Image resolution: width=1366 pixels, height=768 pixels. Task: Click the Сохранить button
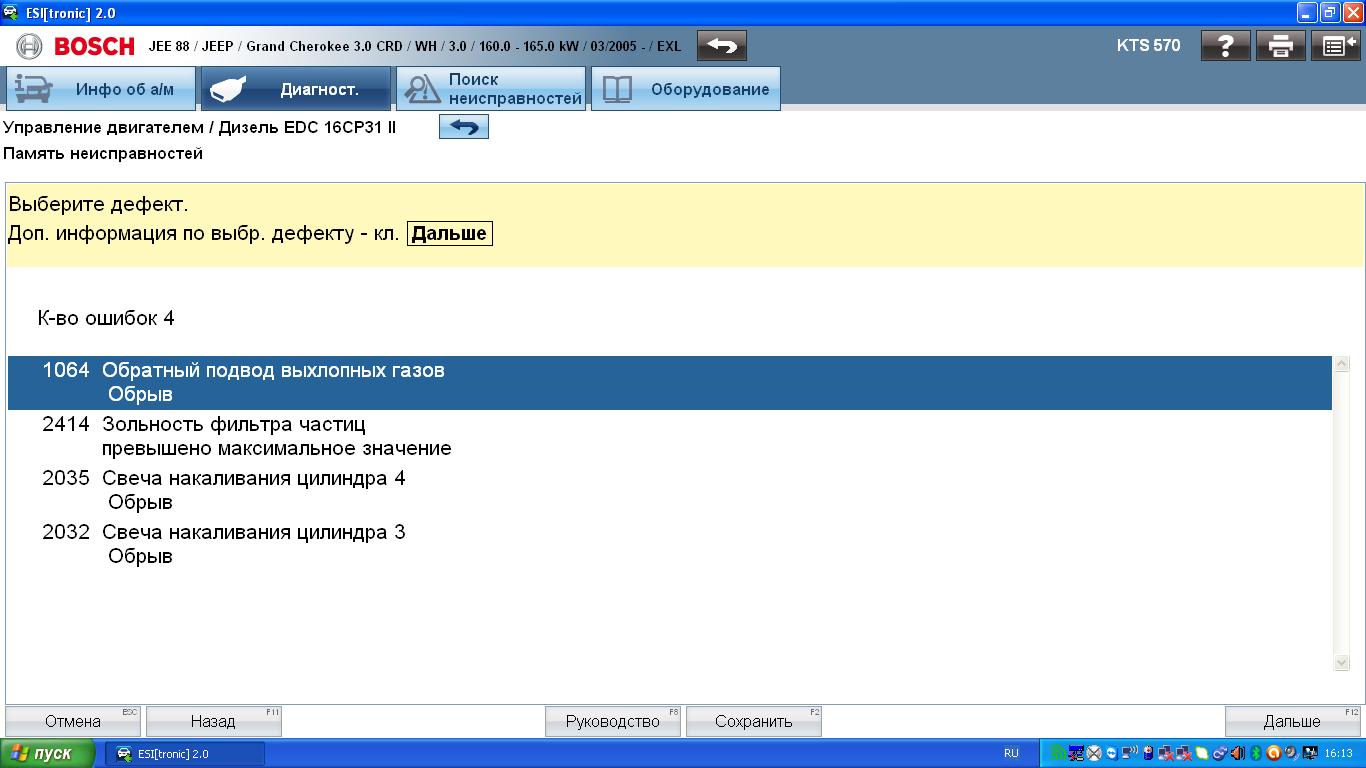pos(754,721)
